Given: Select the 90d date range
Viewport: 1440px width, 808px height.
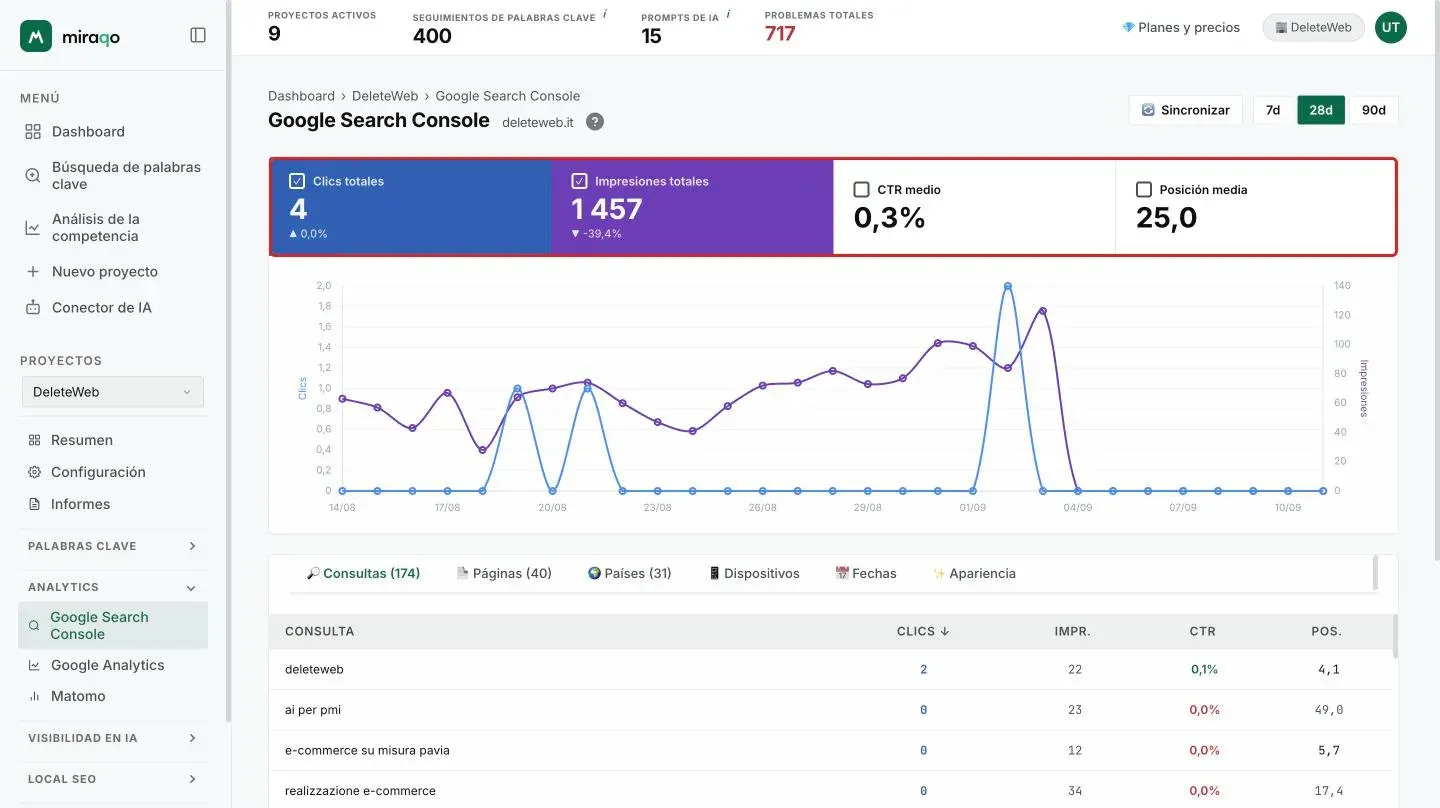Looking at the screenshot, I should click(1374, 110).
